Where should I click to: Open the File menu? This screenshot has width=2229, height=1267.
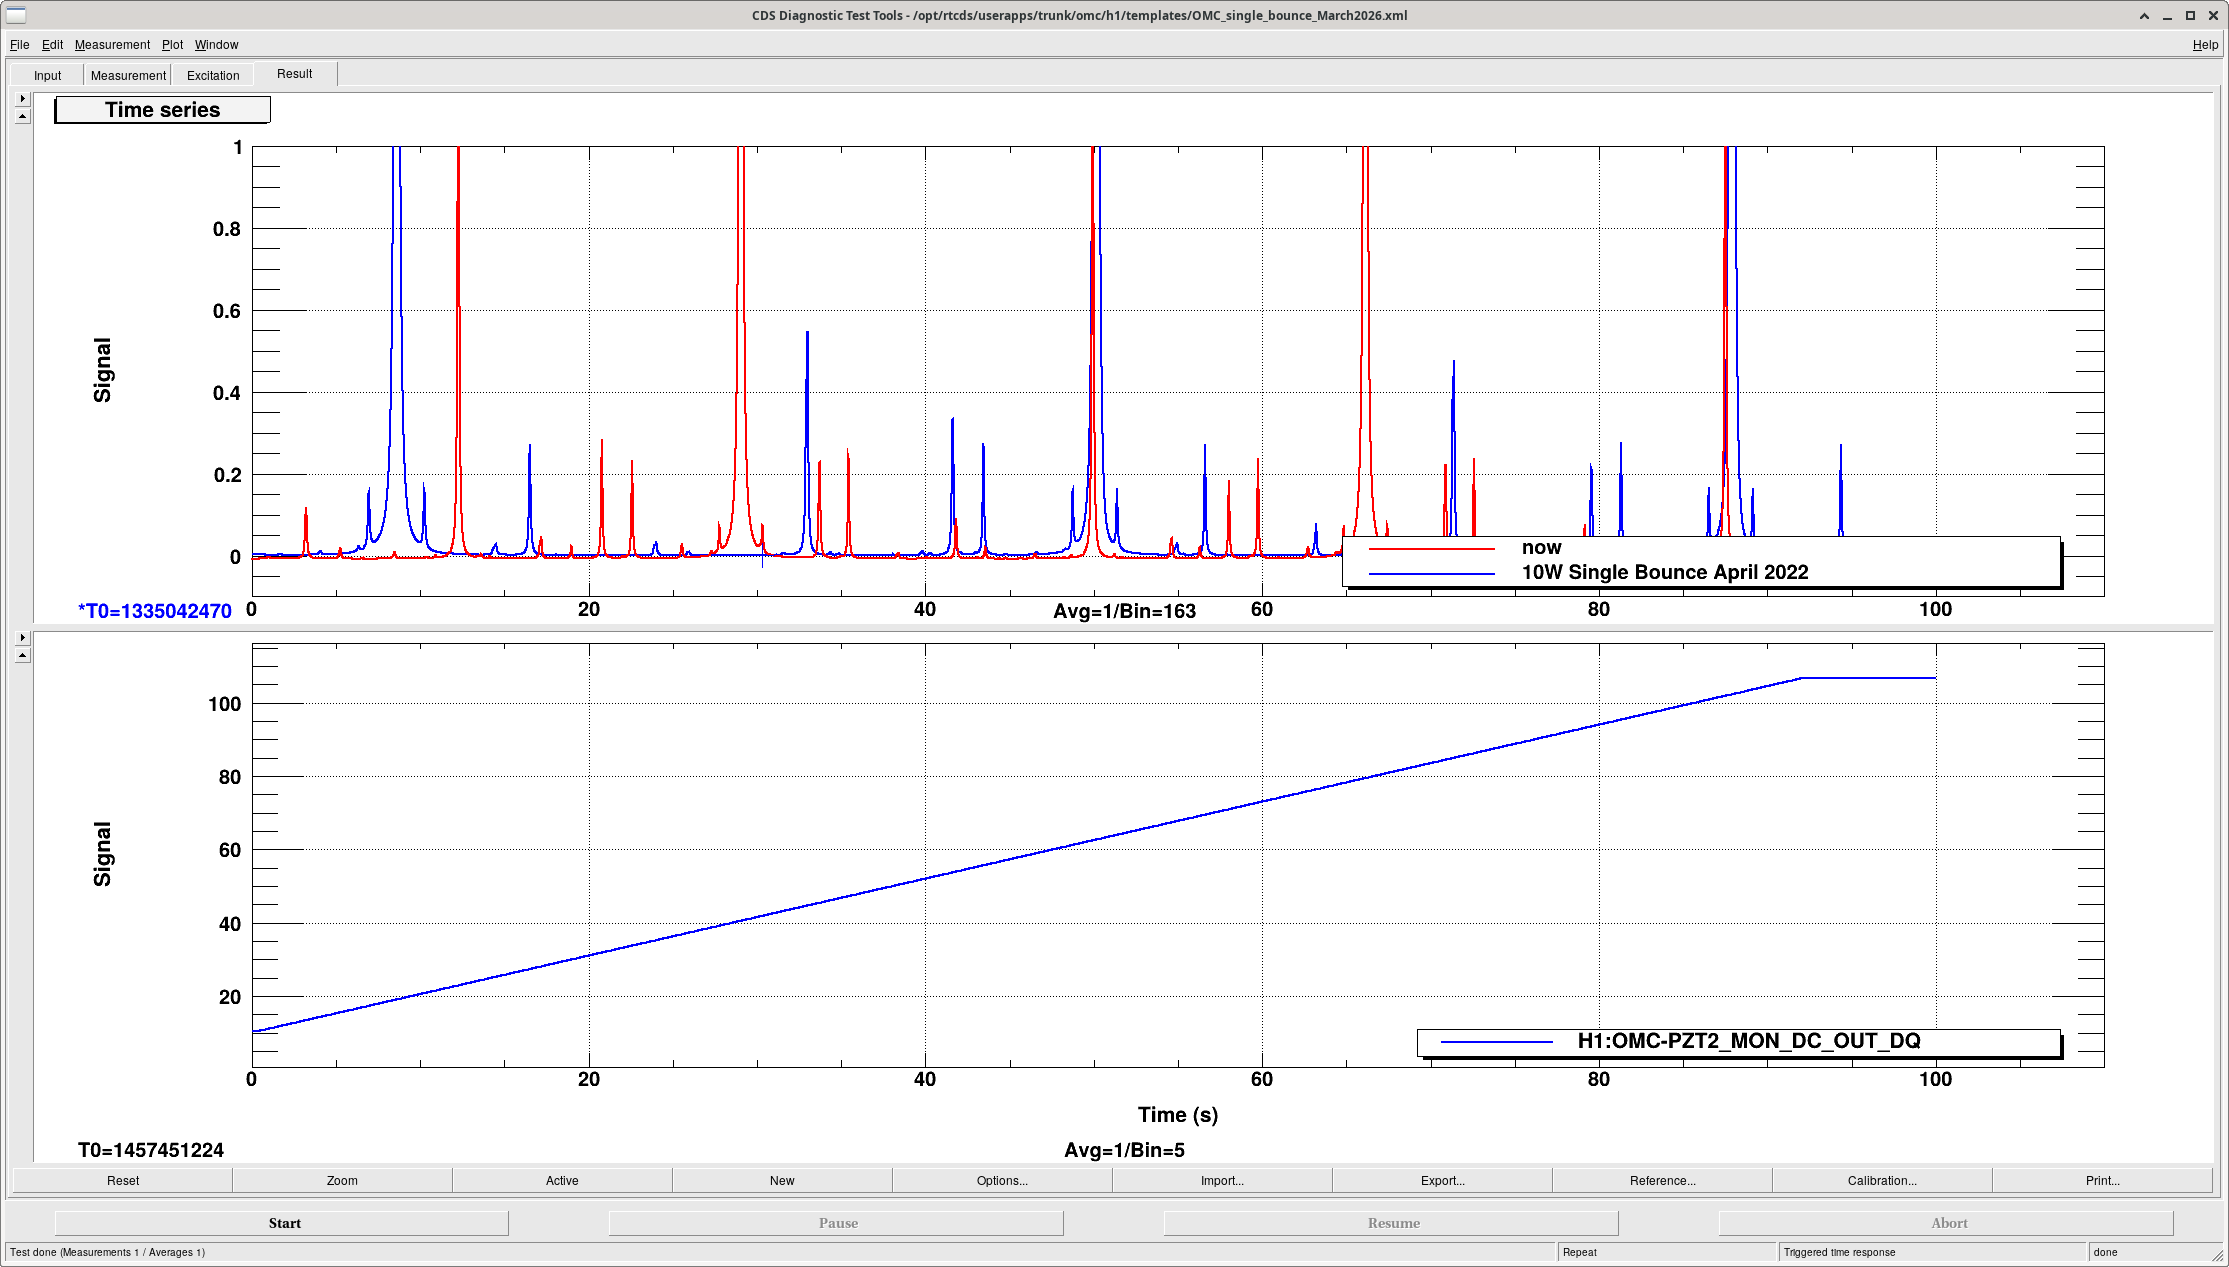coord(19,45)
